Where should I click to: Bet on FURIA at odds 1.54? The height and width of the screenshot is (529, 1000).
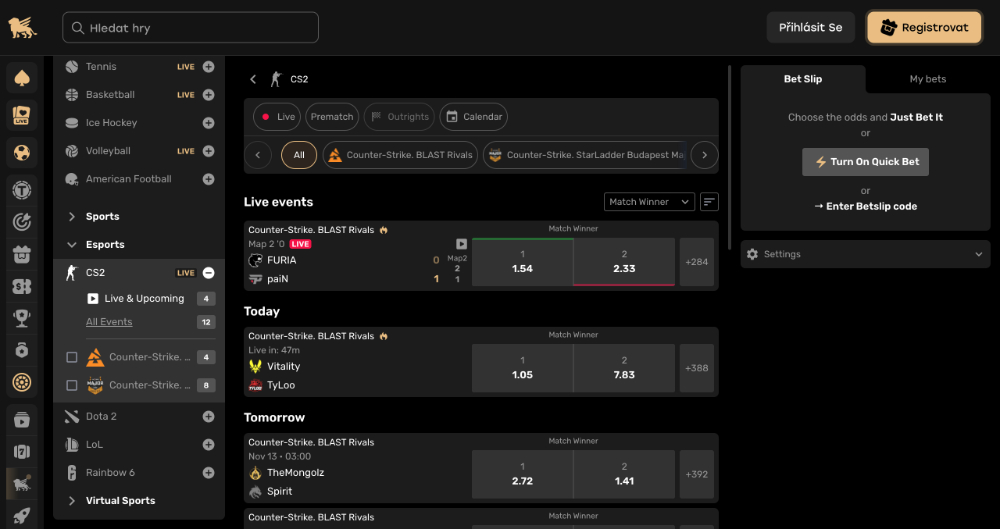pyautogui.click(x=522, y=262)
